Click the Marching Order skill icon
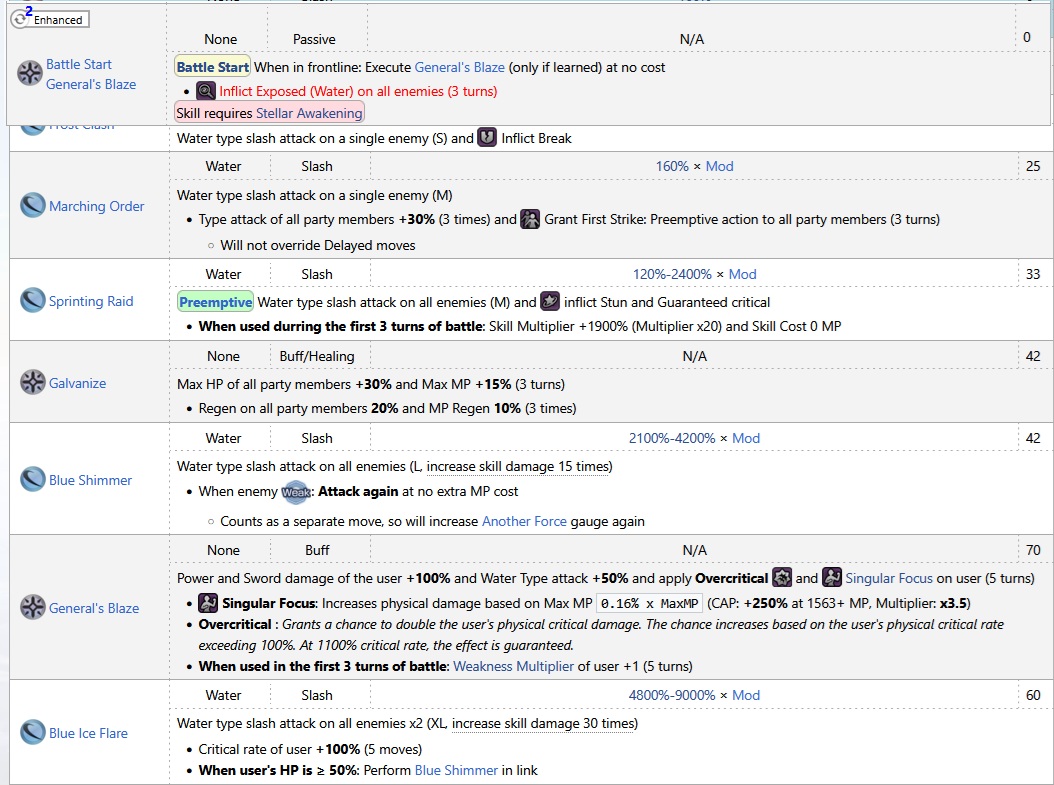The width and height of the screenshot is (1054, 785). click(x=33, y=206)
